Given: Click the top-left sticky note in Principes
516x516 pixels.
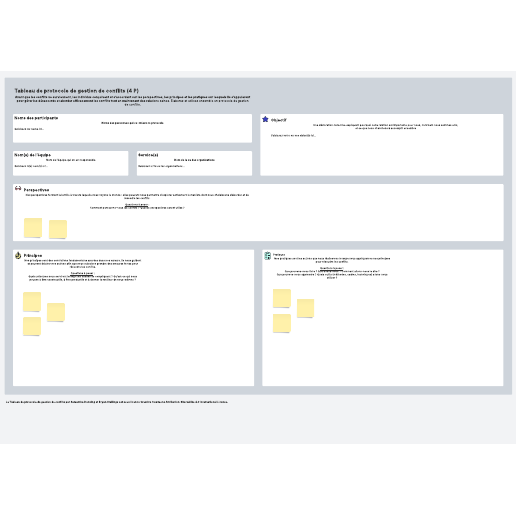Looking at the screenshot, I should (32, 302).
